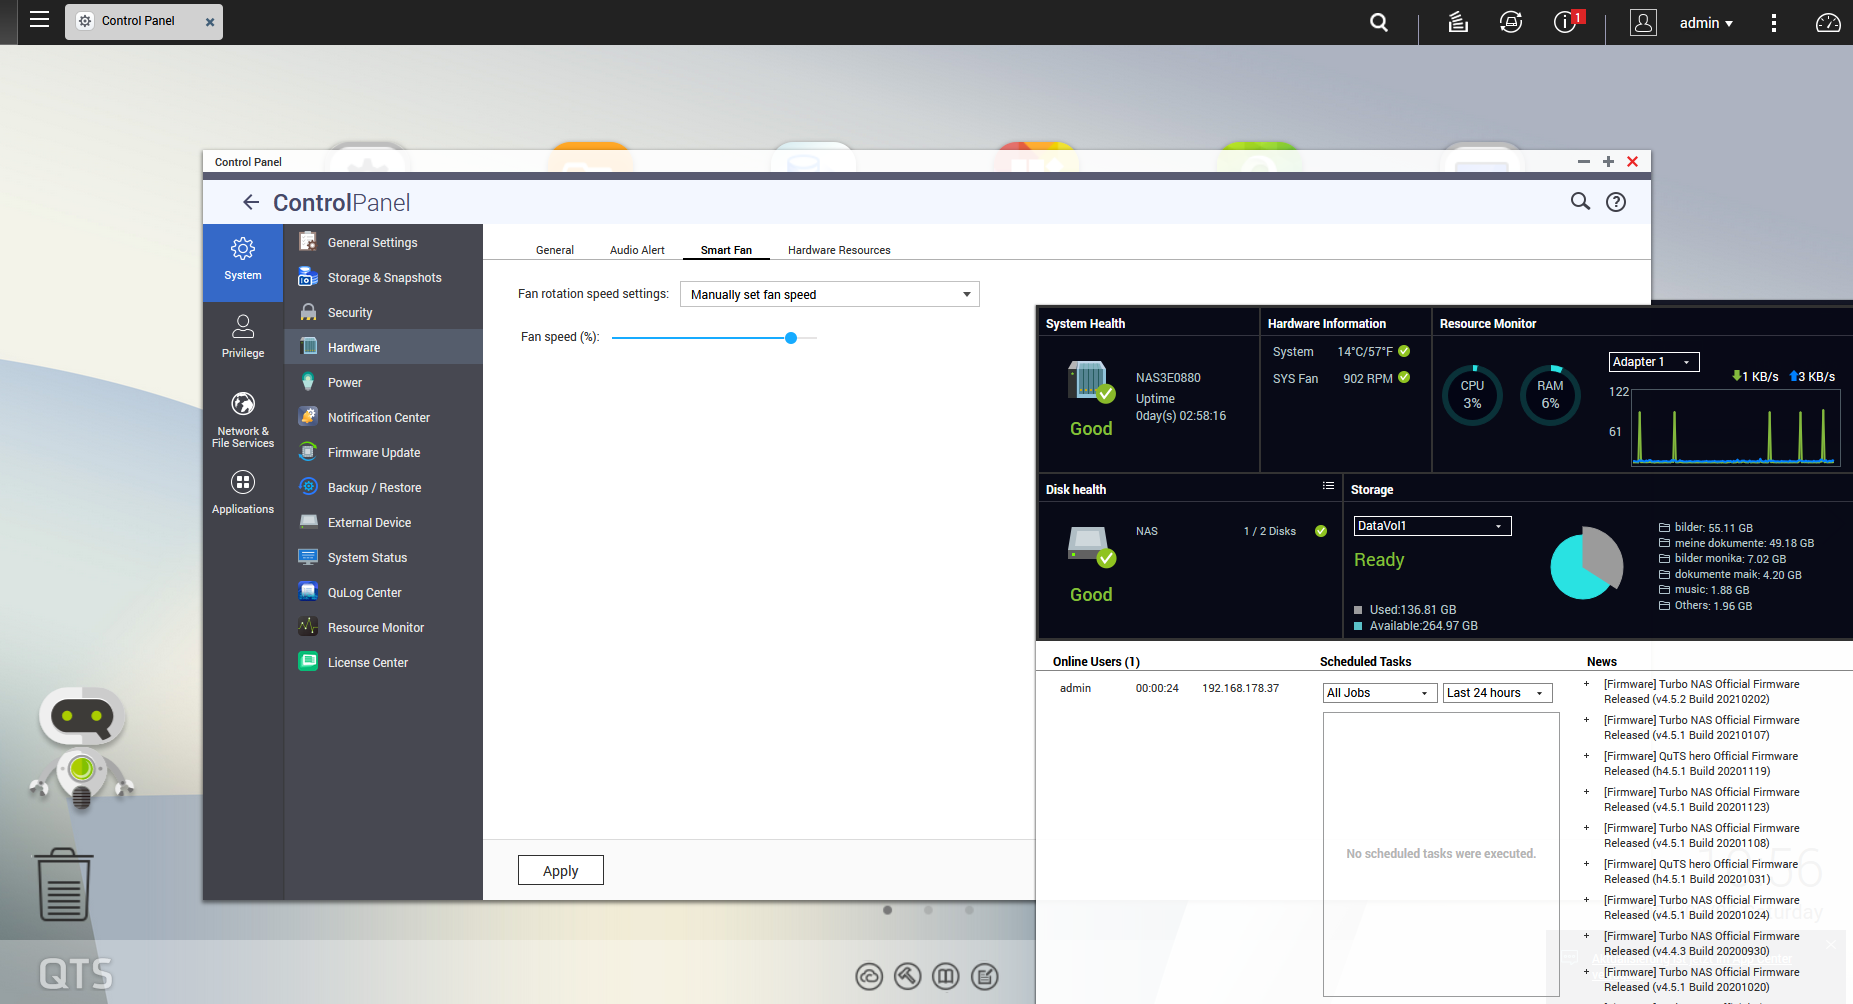Open the myQNAPcloud icon in the dock
Viewport: 1853px width, 1004px height.
point(869,976)
